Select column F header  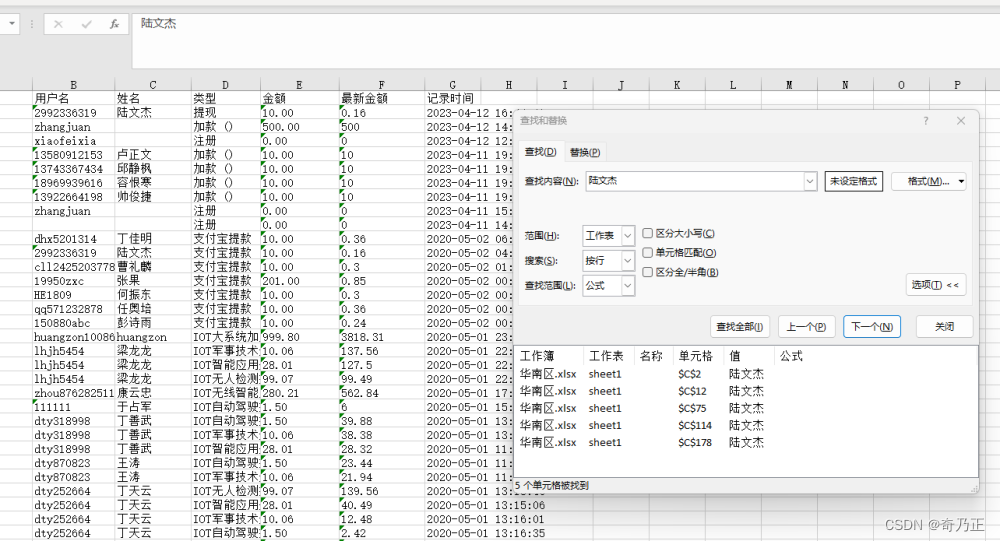click(x=381, y=85)
